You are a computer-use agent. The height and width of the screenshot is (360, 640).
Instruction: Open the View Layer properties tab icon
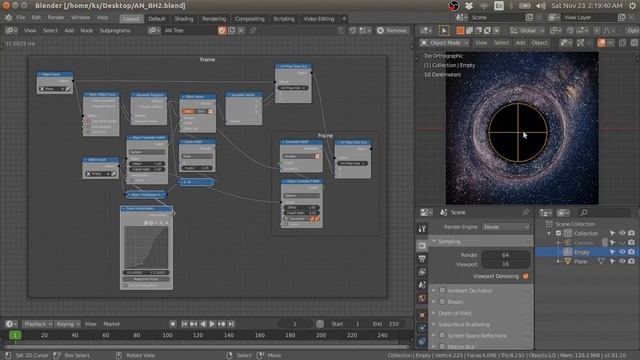[x=422, y=272]
